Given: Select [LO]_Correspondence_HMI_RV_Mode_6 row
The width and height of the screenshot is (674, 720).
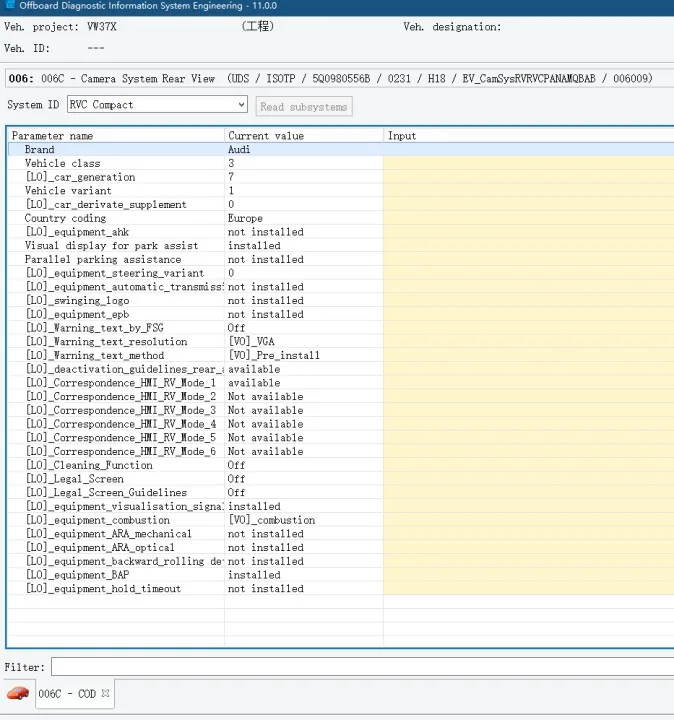Looking at the screenshot, I should pos(341,451).
